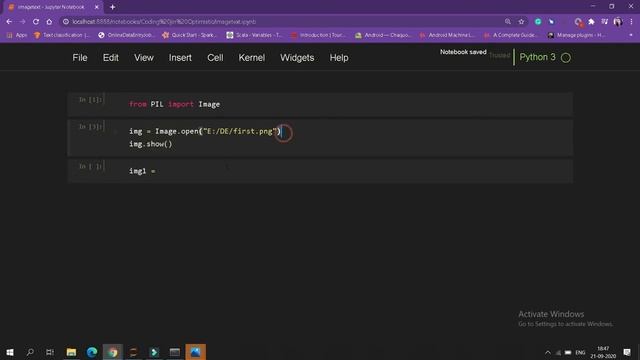Open the Jupyter app on the taskbar
The image size is (640, 360).
click(x=133, y=352)
